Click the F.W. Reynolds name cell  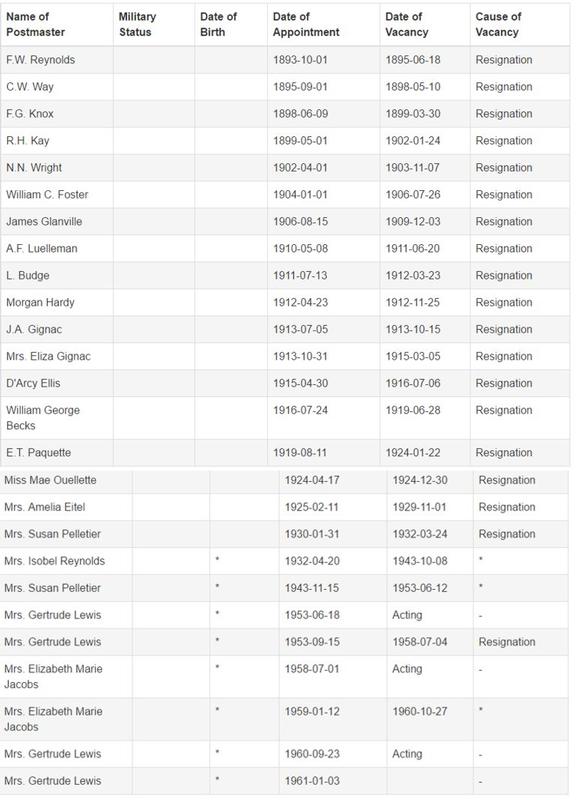tap(41, 60)
